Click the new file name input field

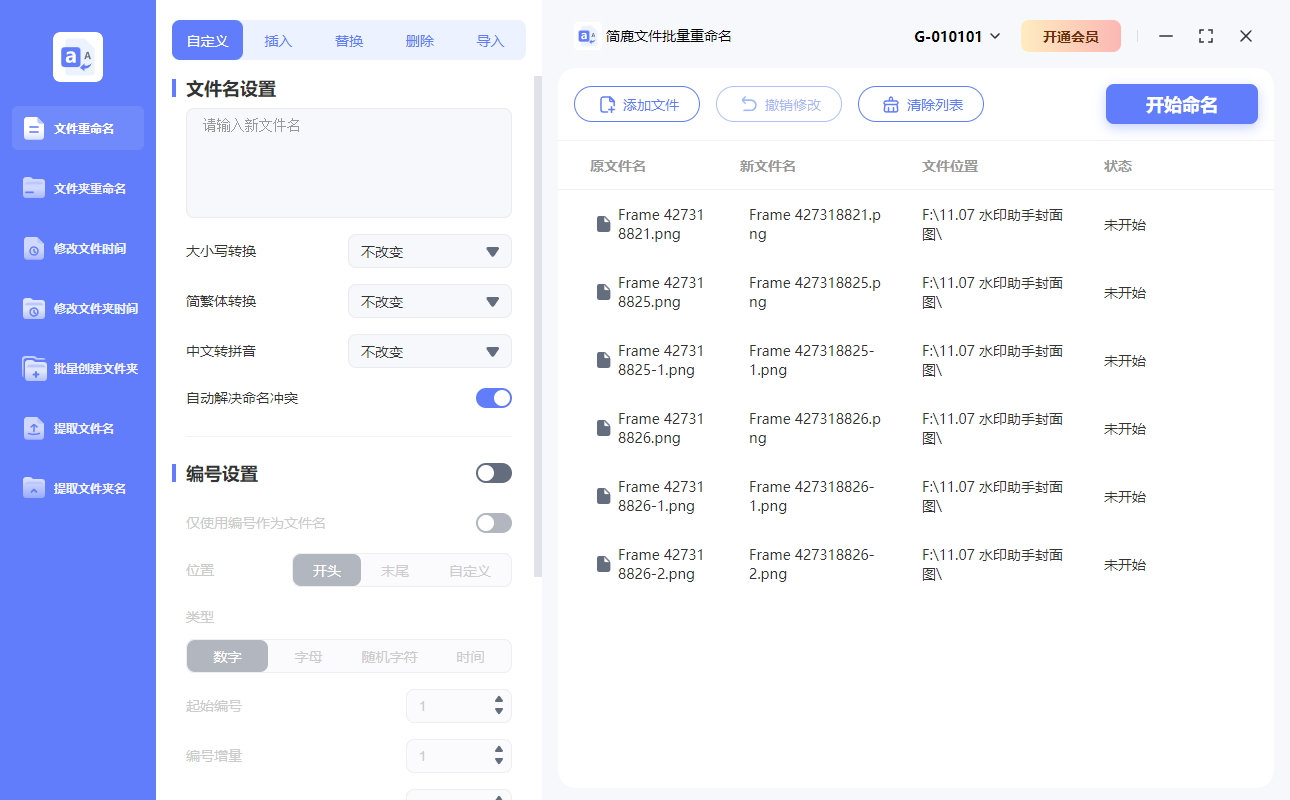(348, 160)
